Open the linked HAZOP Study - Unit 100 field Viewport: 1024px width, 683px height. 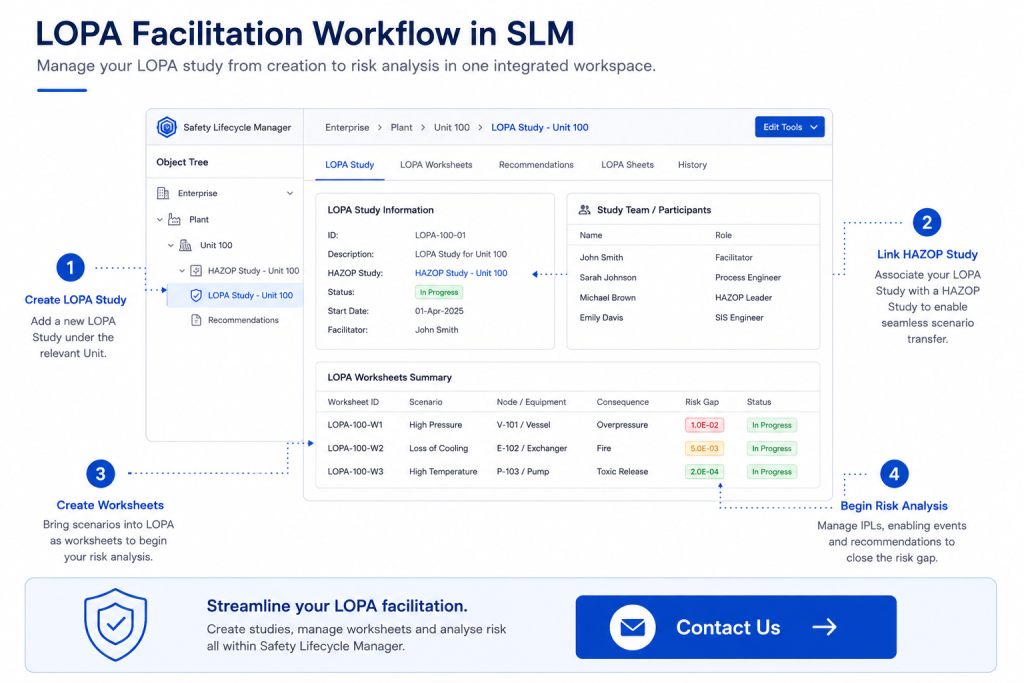(461, 273)
